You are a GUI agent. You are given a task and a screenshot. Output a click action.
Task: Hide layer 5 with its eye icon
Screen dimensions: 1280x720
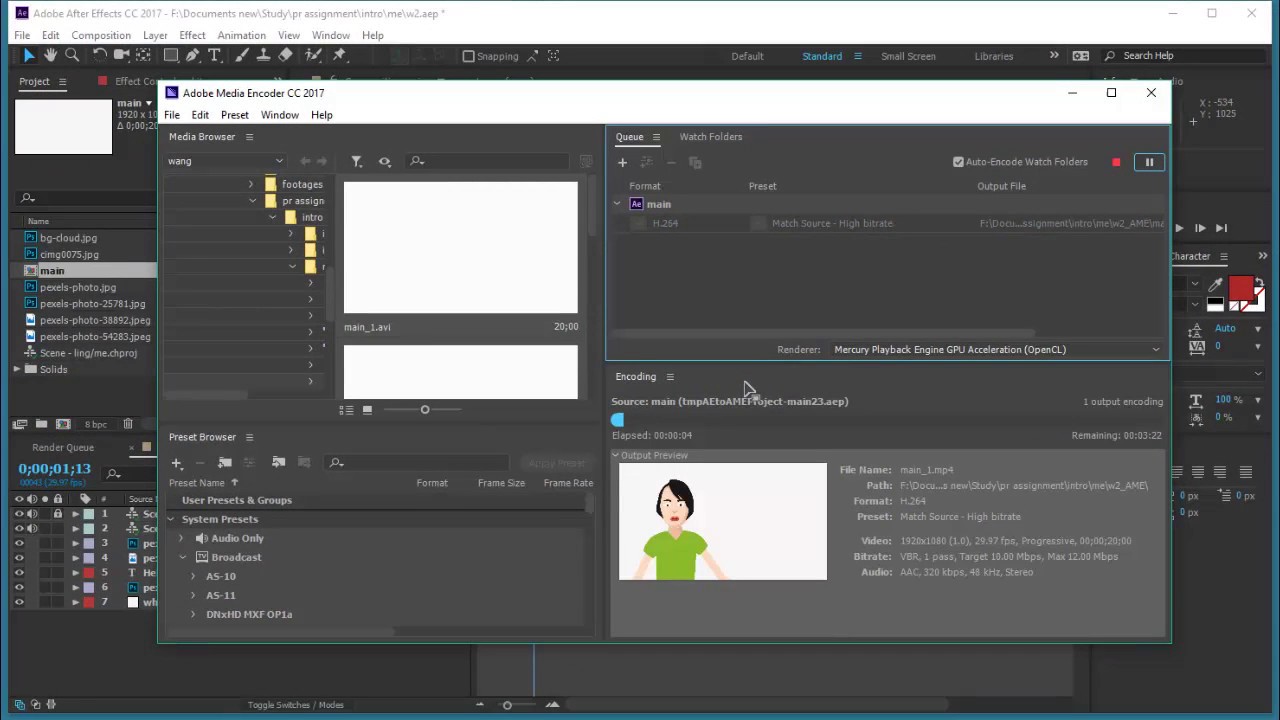click(x=19, y=573)
